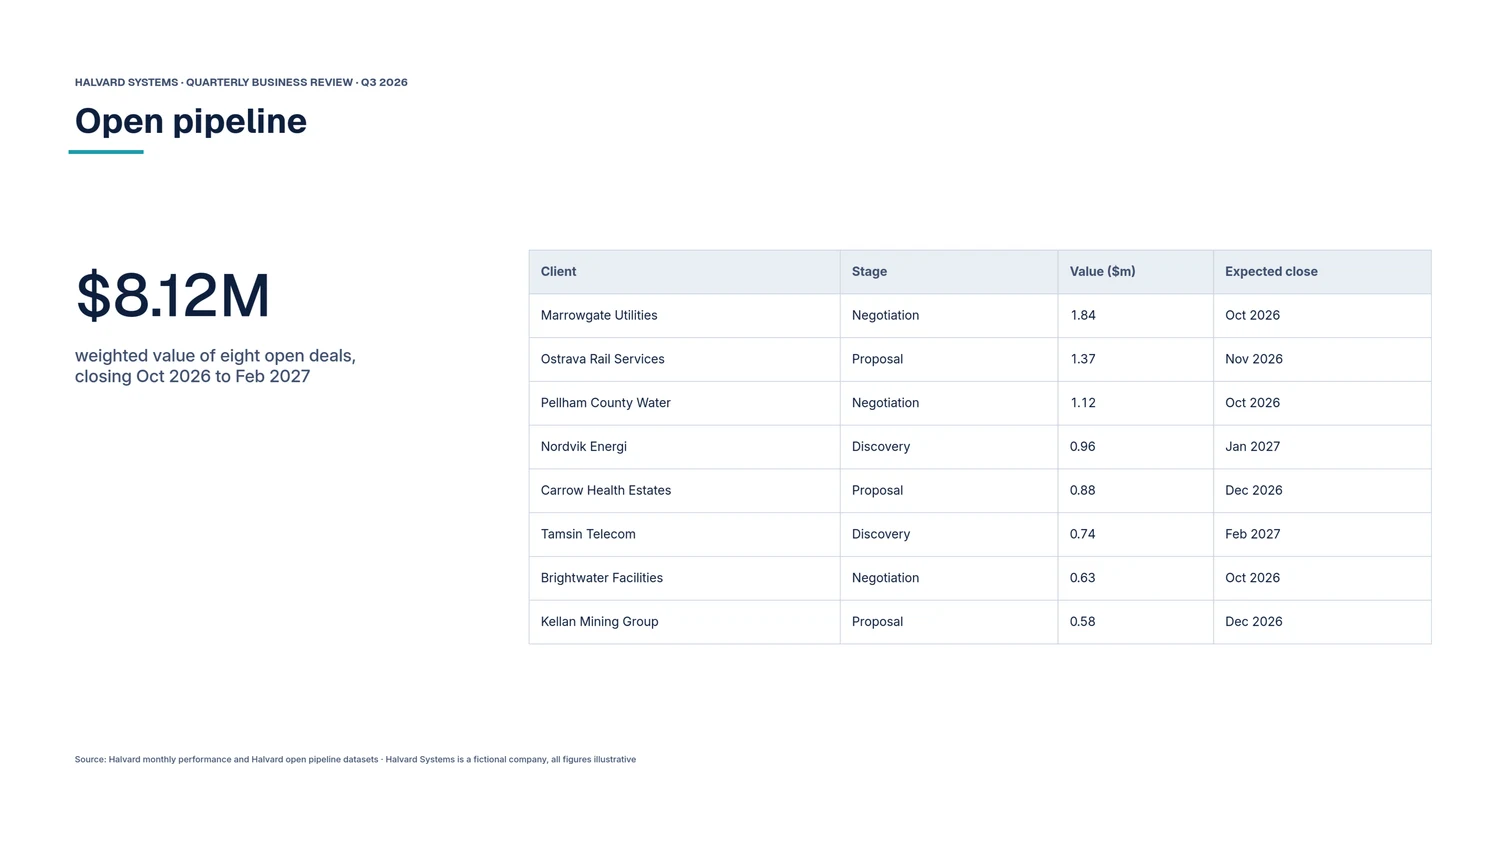Screen dimensions: 1500x844
Task: Click Oct 2026 in Brightwater Facilities row
Action: pyautogui.click(x=1322, y=578)
